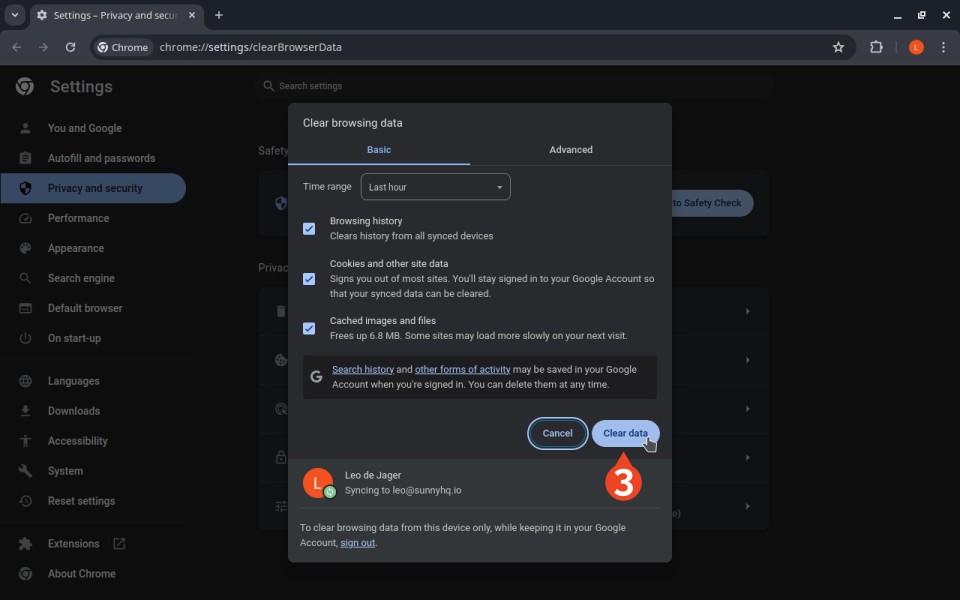Toggle Cookies and other site data checkbox
This screenshot has width=960, height=600.
coord(309,279)
